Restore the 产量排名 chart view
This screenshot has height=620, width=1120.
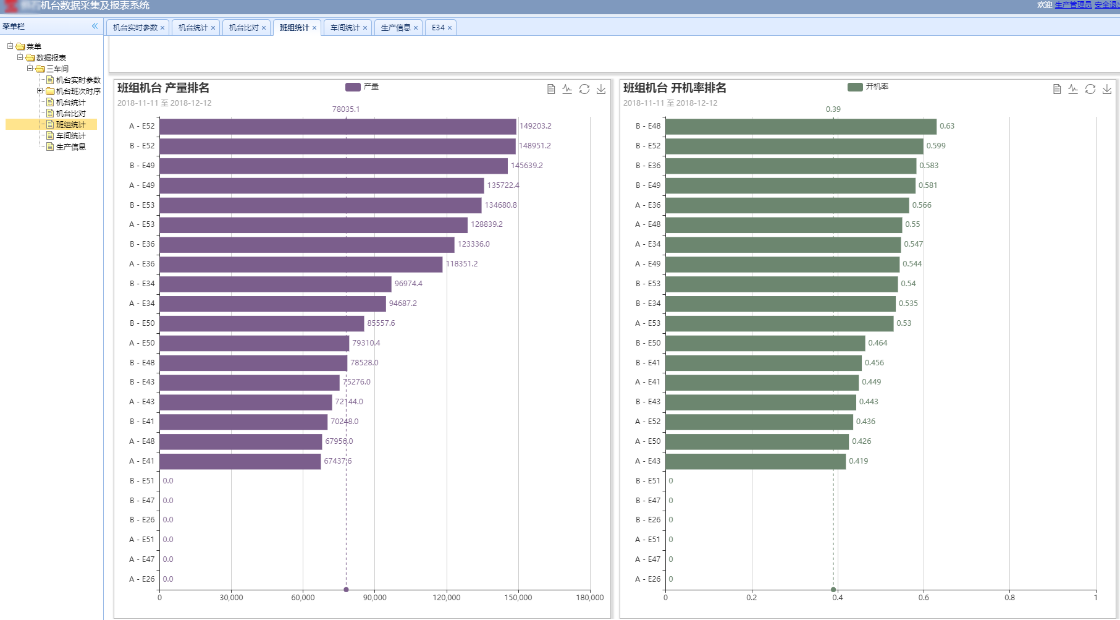coord(584,89)
